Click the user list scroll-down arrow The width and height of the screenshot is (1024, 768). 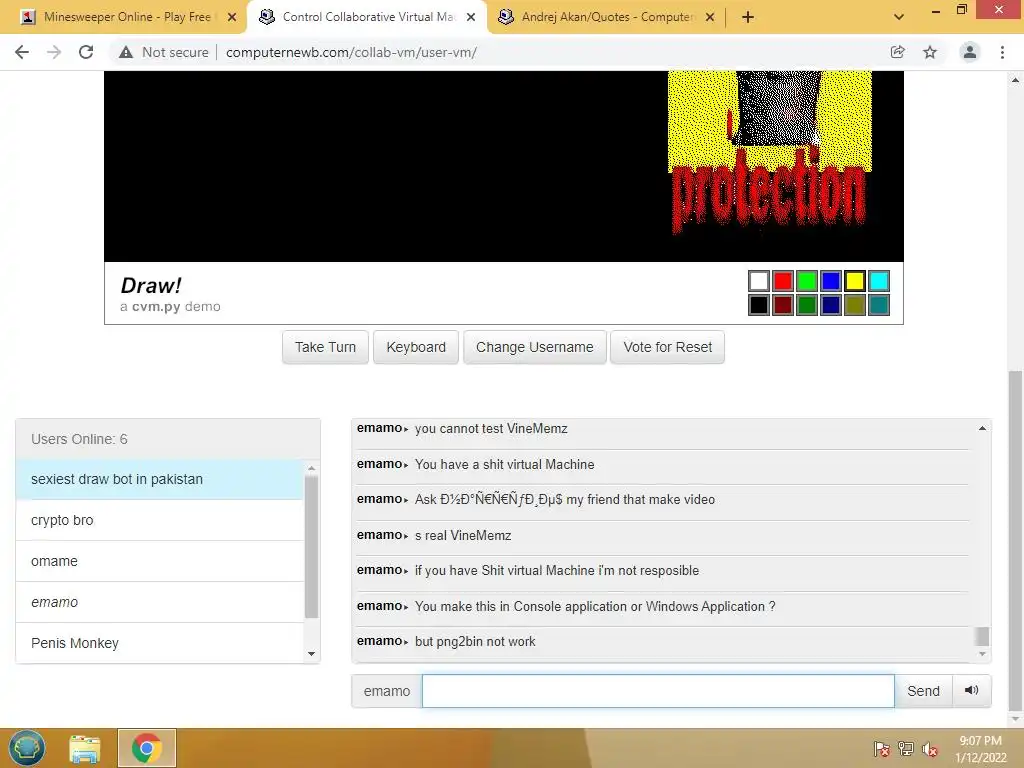312,654
